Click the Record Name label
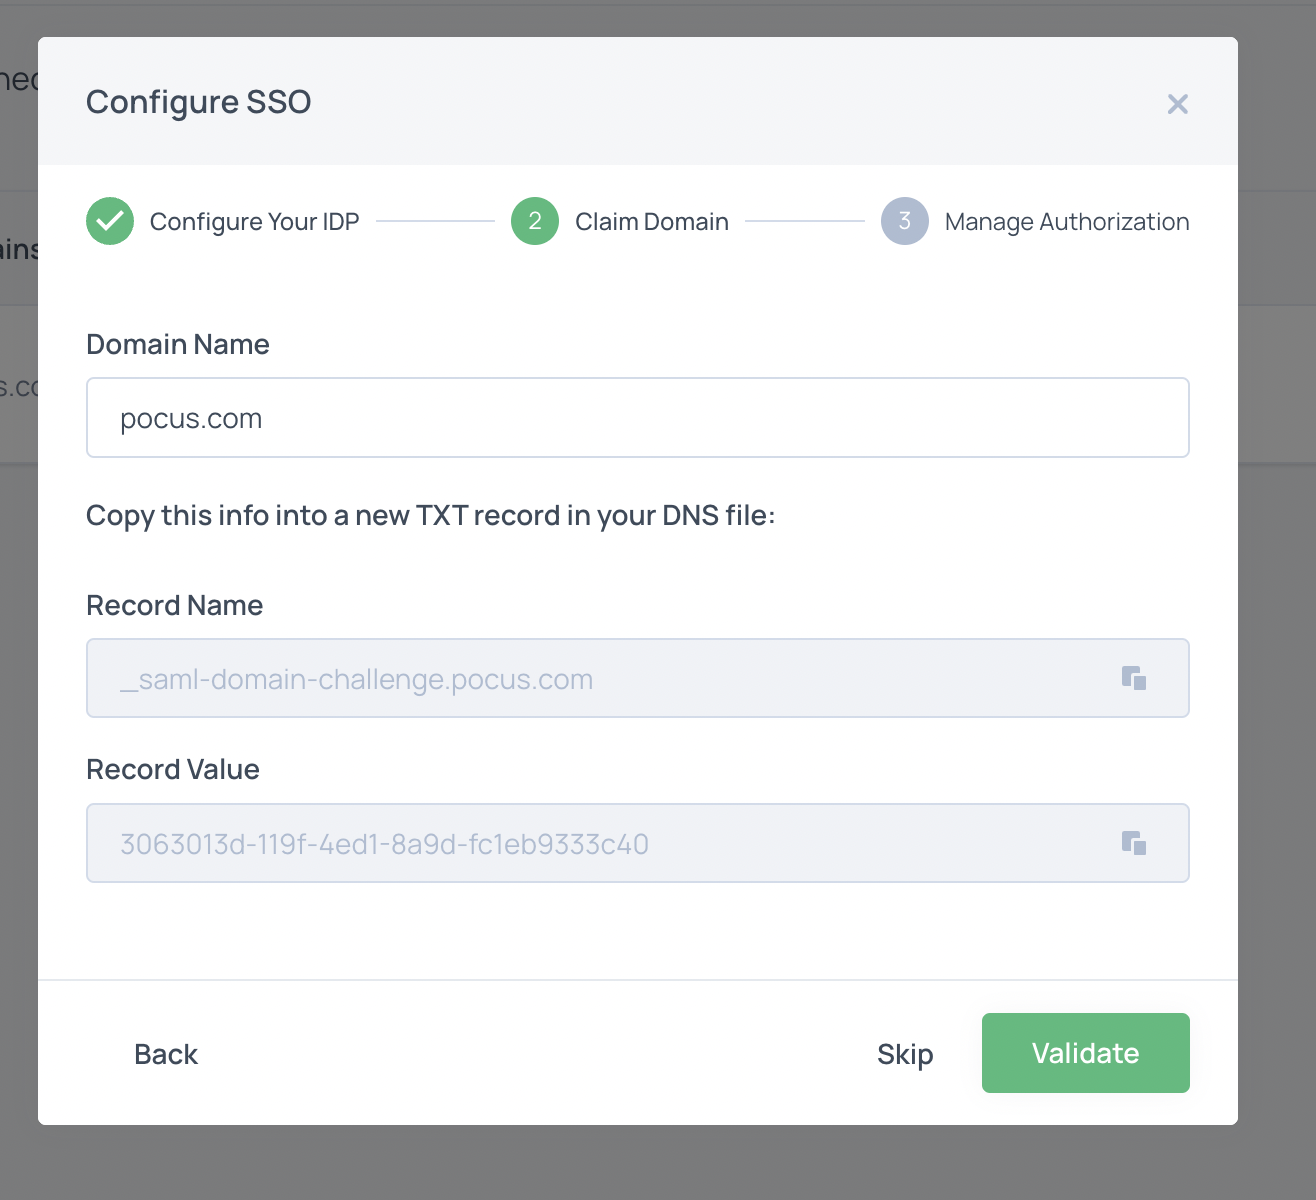This screenshot has height=1200, width=1316. point(175,605)
